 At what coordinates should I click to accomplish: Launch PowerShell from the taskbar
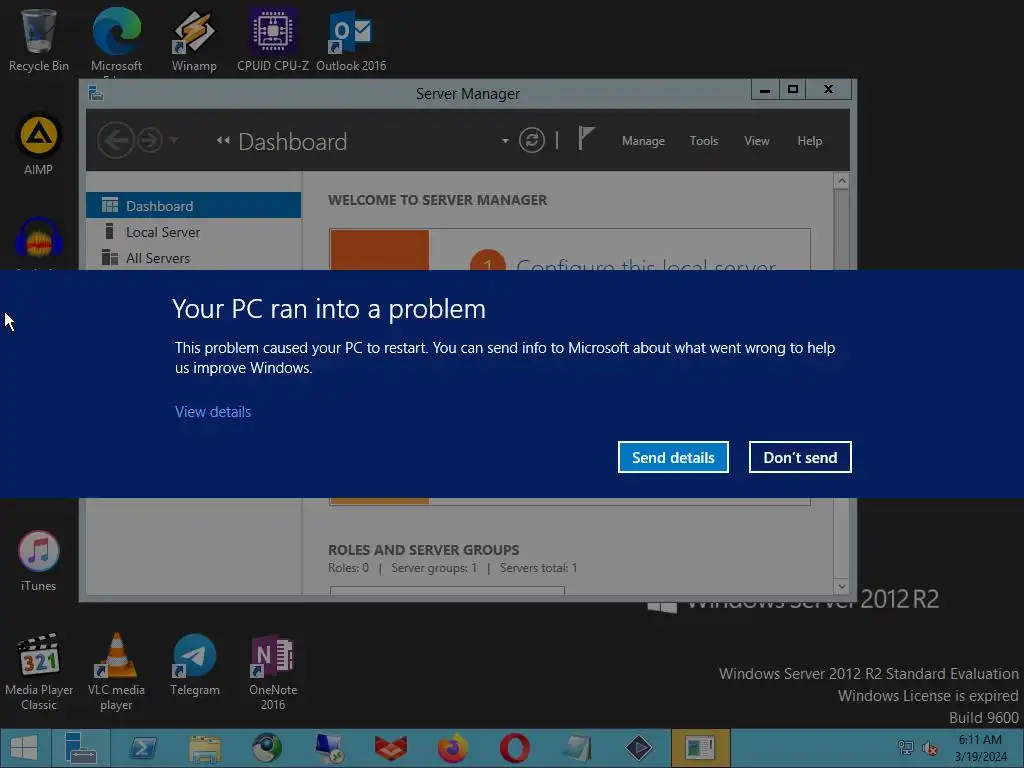pyautogui.click(x=143, y=748)
